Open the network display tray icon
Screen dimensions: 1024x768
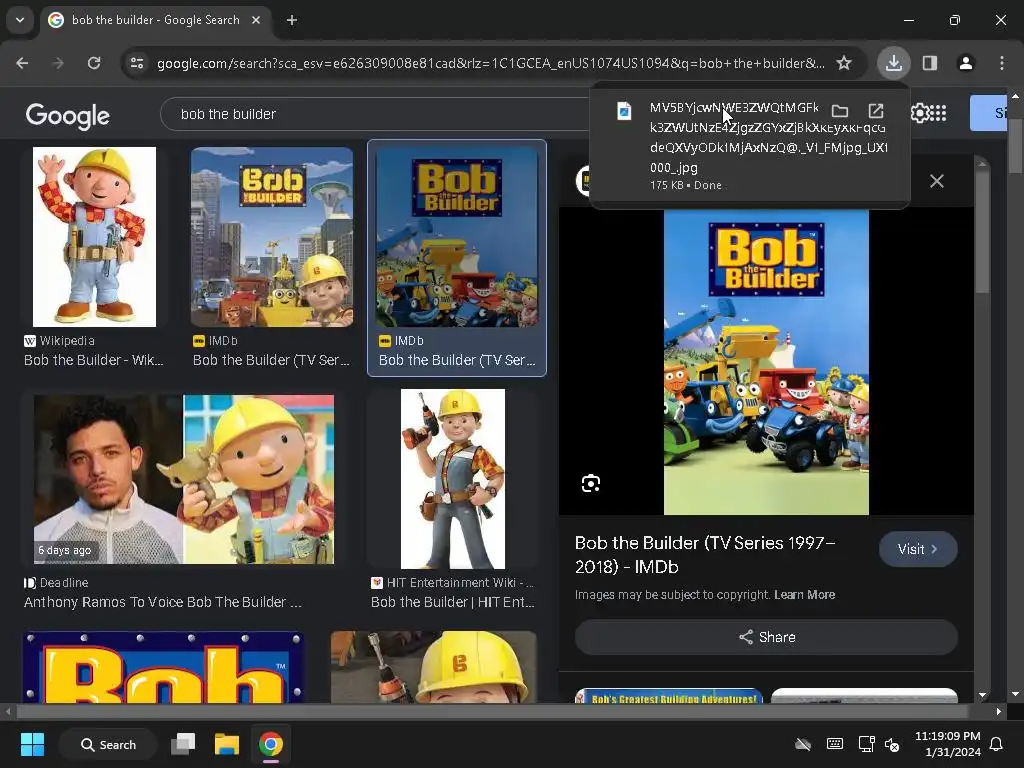point(867,744)
